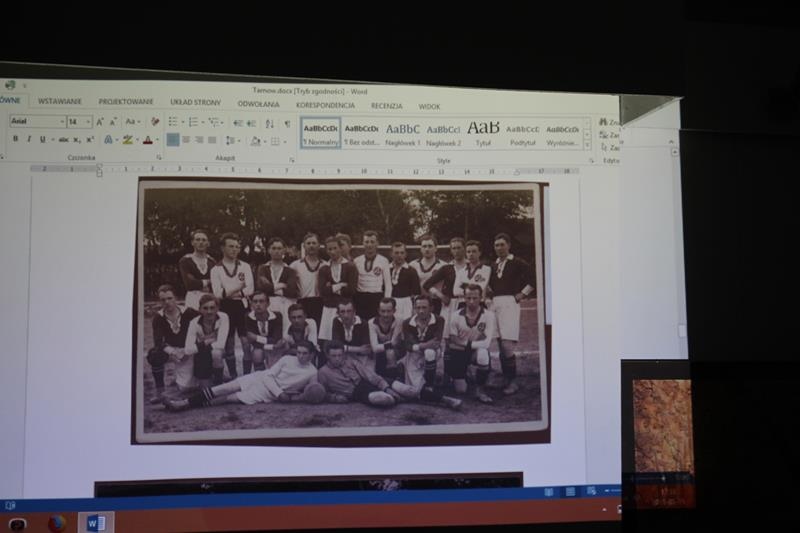Viewport: 800px width, 533px height.
Task: Click the sort paragraph icon
Action: click(269, 123)
